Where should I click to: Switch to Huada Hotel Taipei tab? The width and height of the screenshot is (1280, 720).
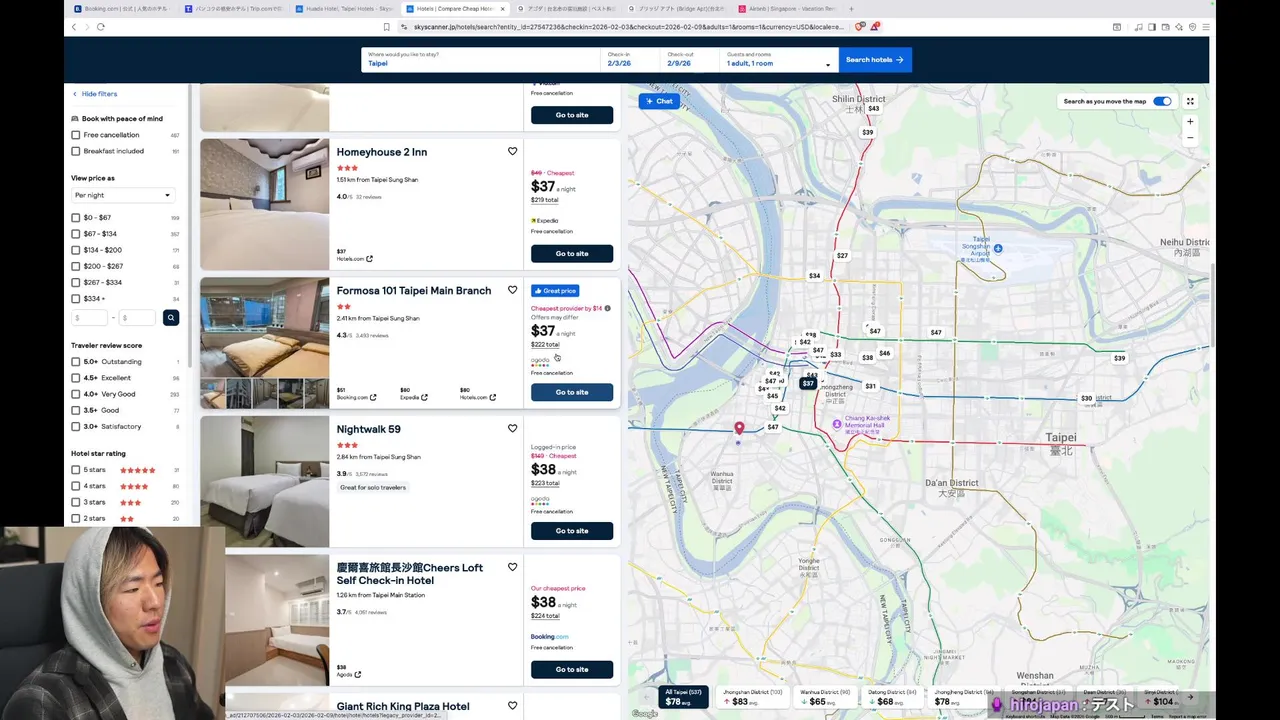[x=345, y=8]
